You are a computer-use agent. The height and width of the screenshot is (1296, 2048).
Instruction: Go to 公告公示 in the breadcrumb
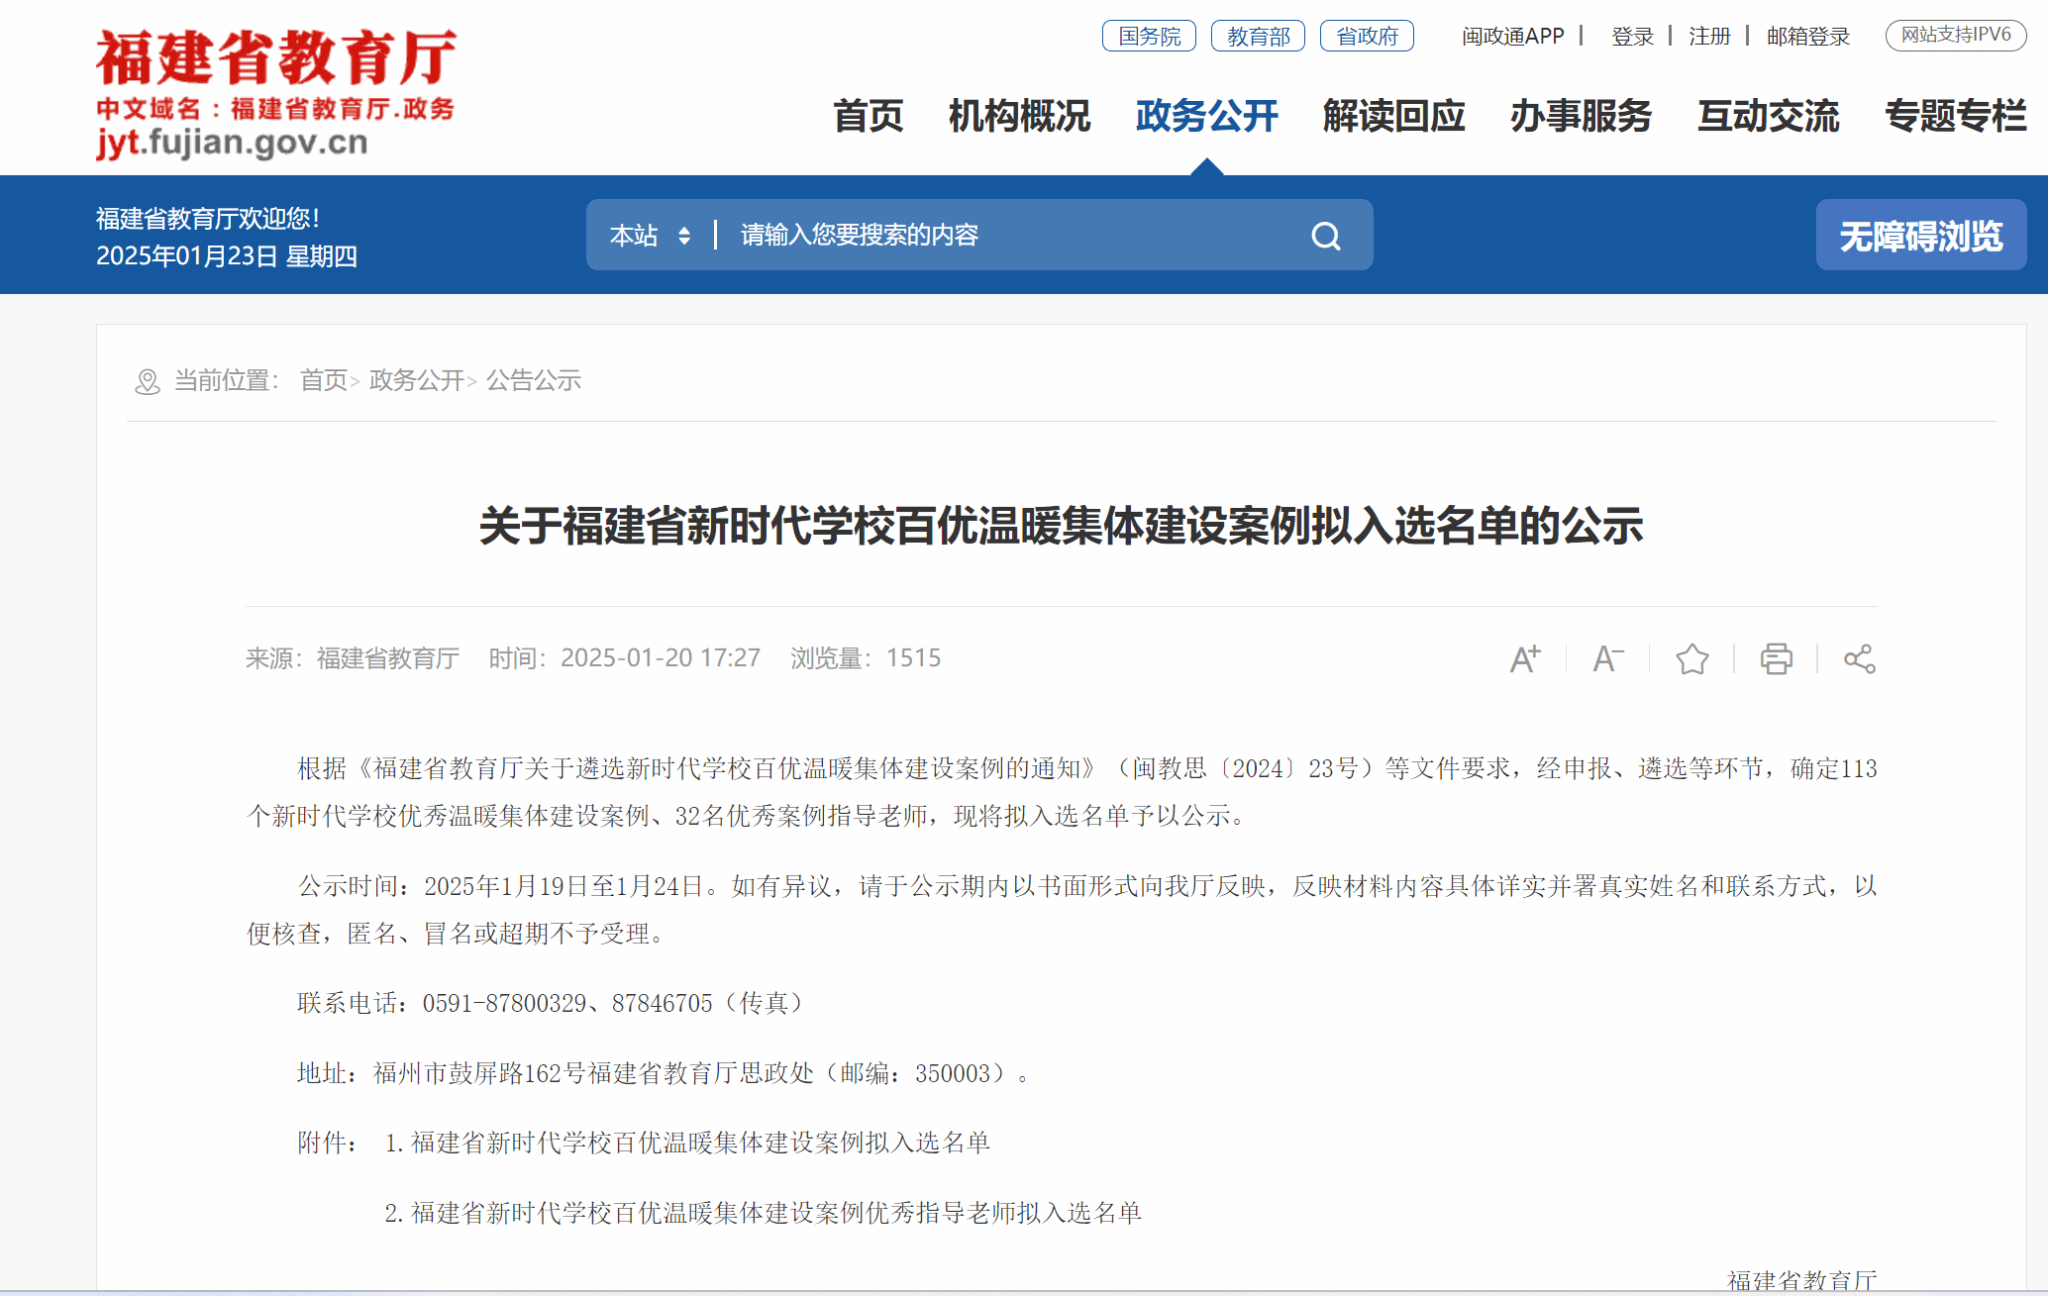click(533, 381)
